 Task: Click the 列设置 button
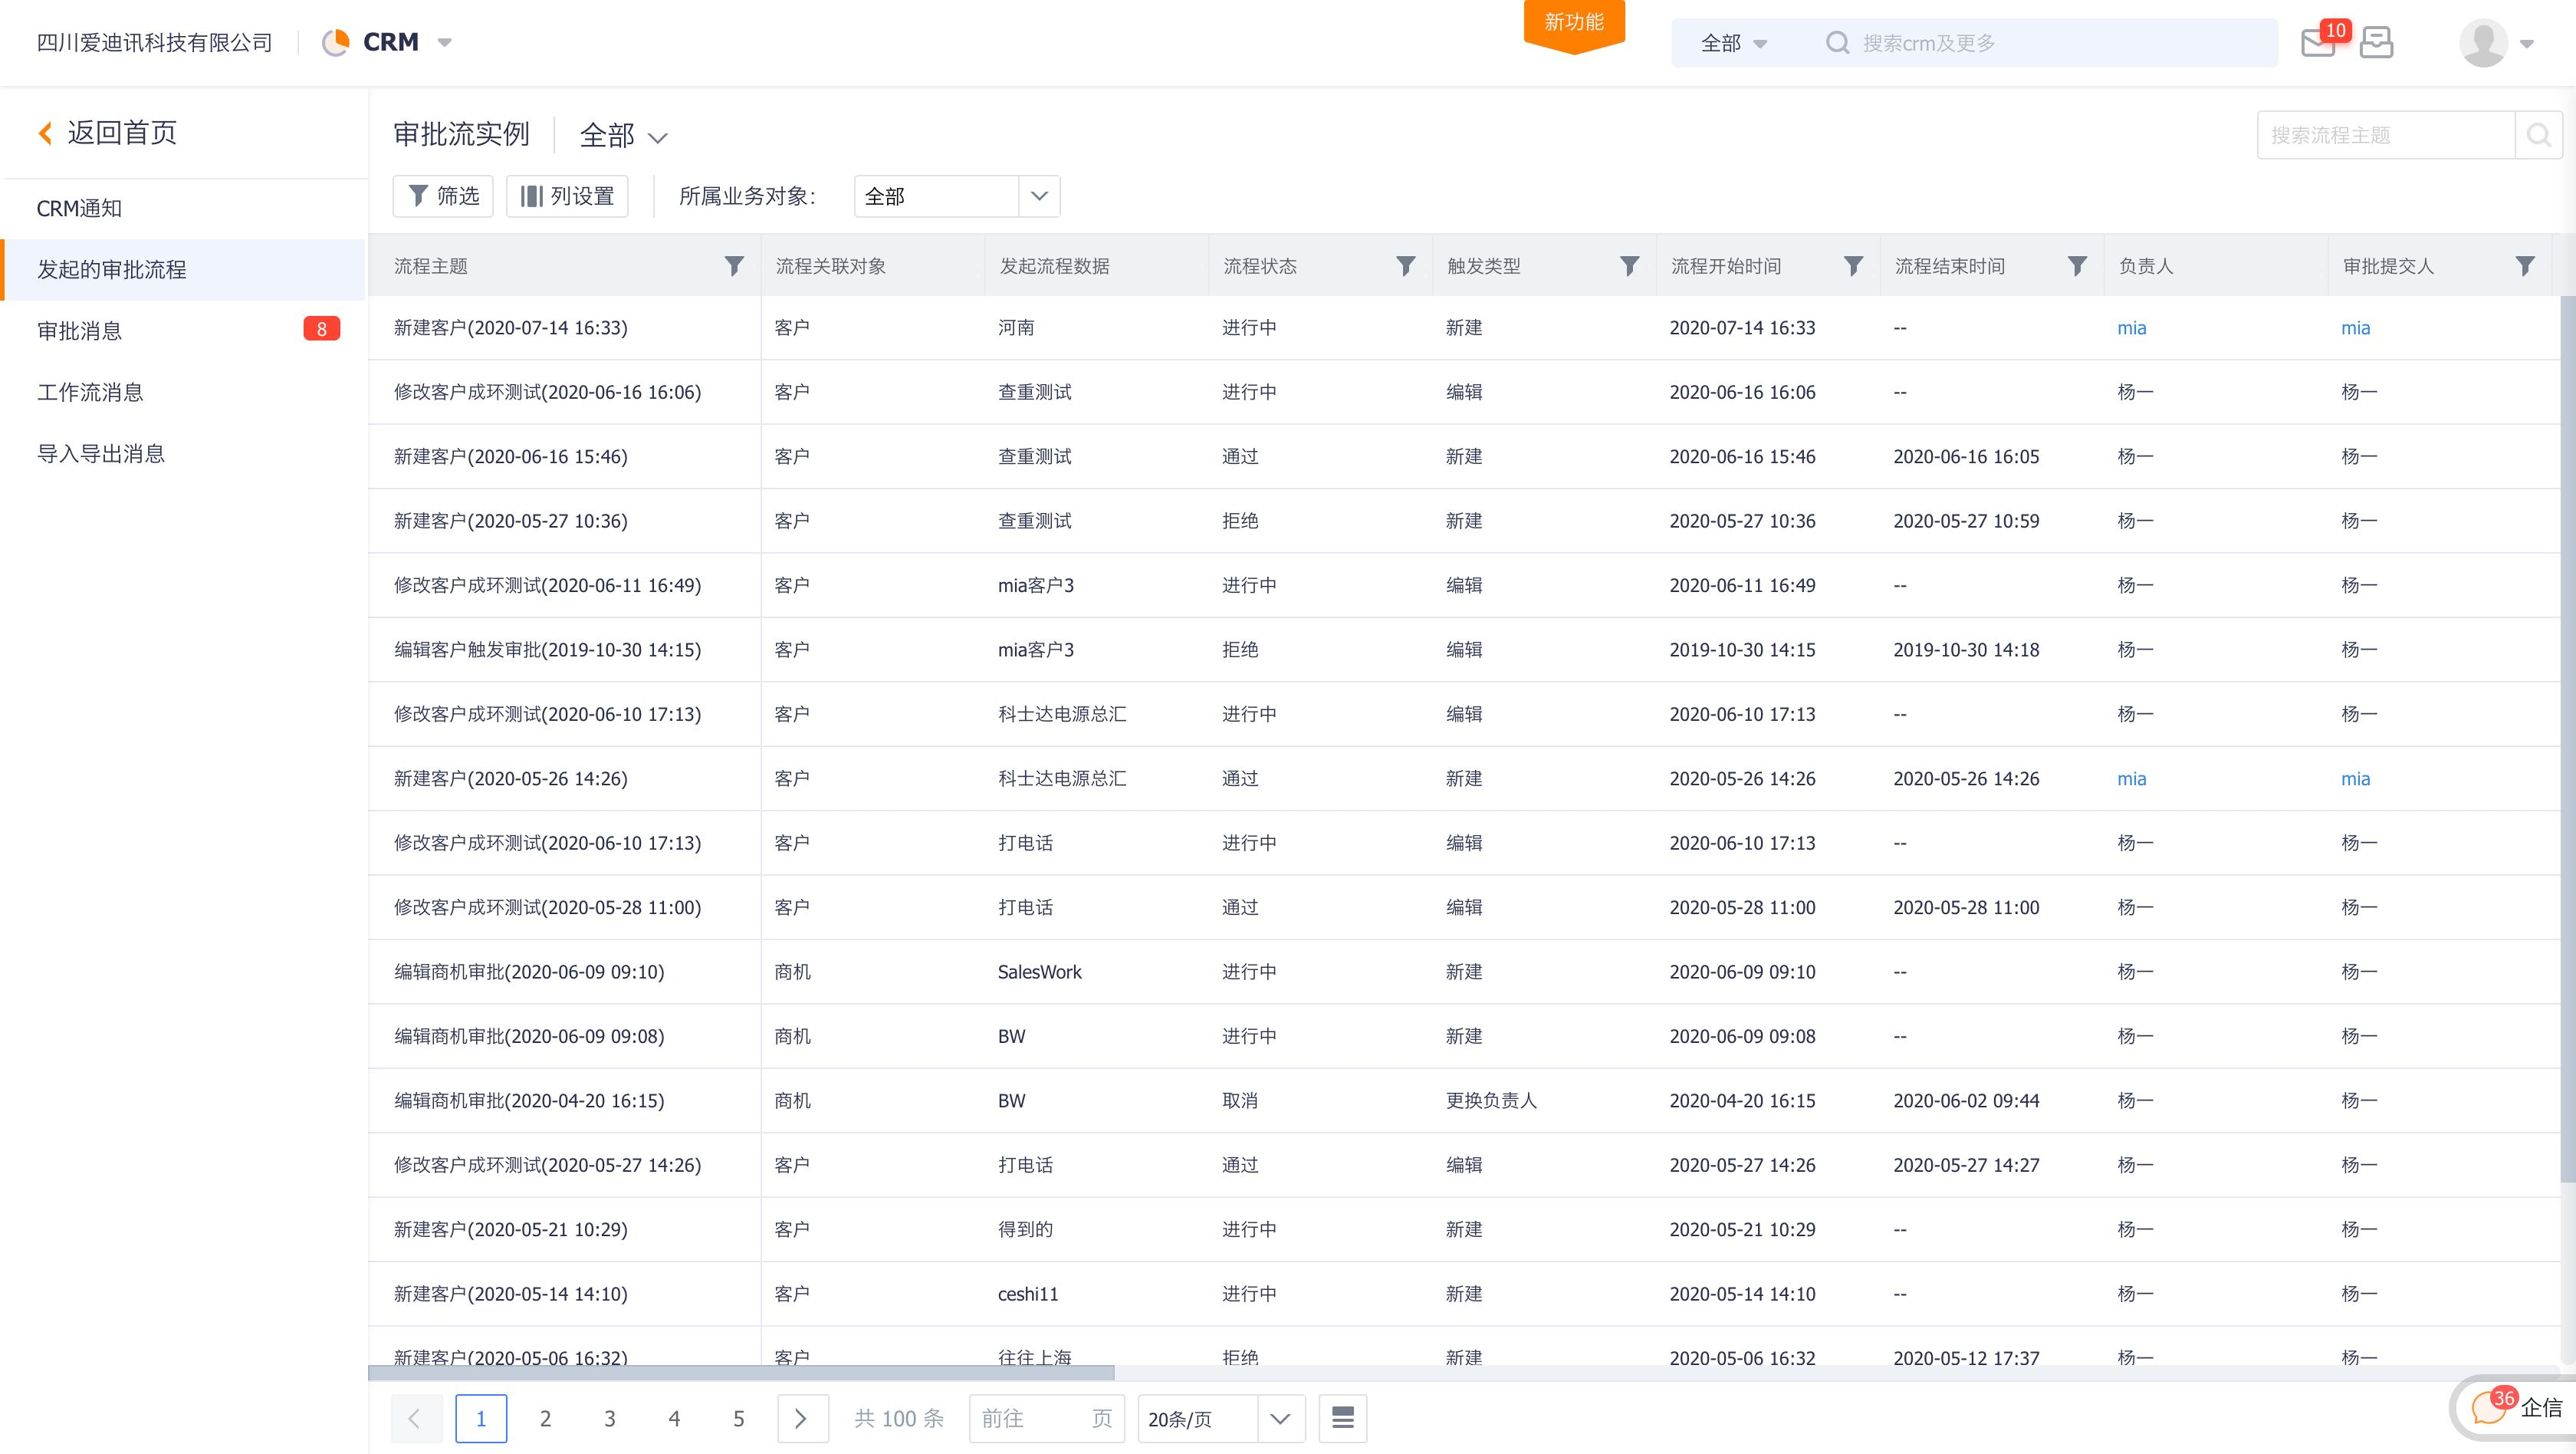567,196
